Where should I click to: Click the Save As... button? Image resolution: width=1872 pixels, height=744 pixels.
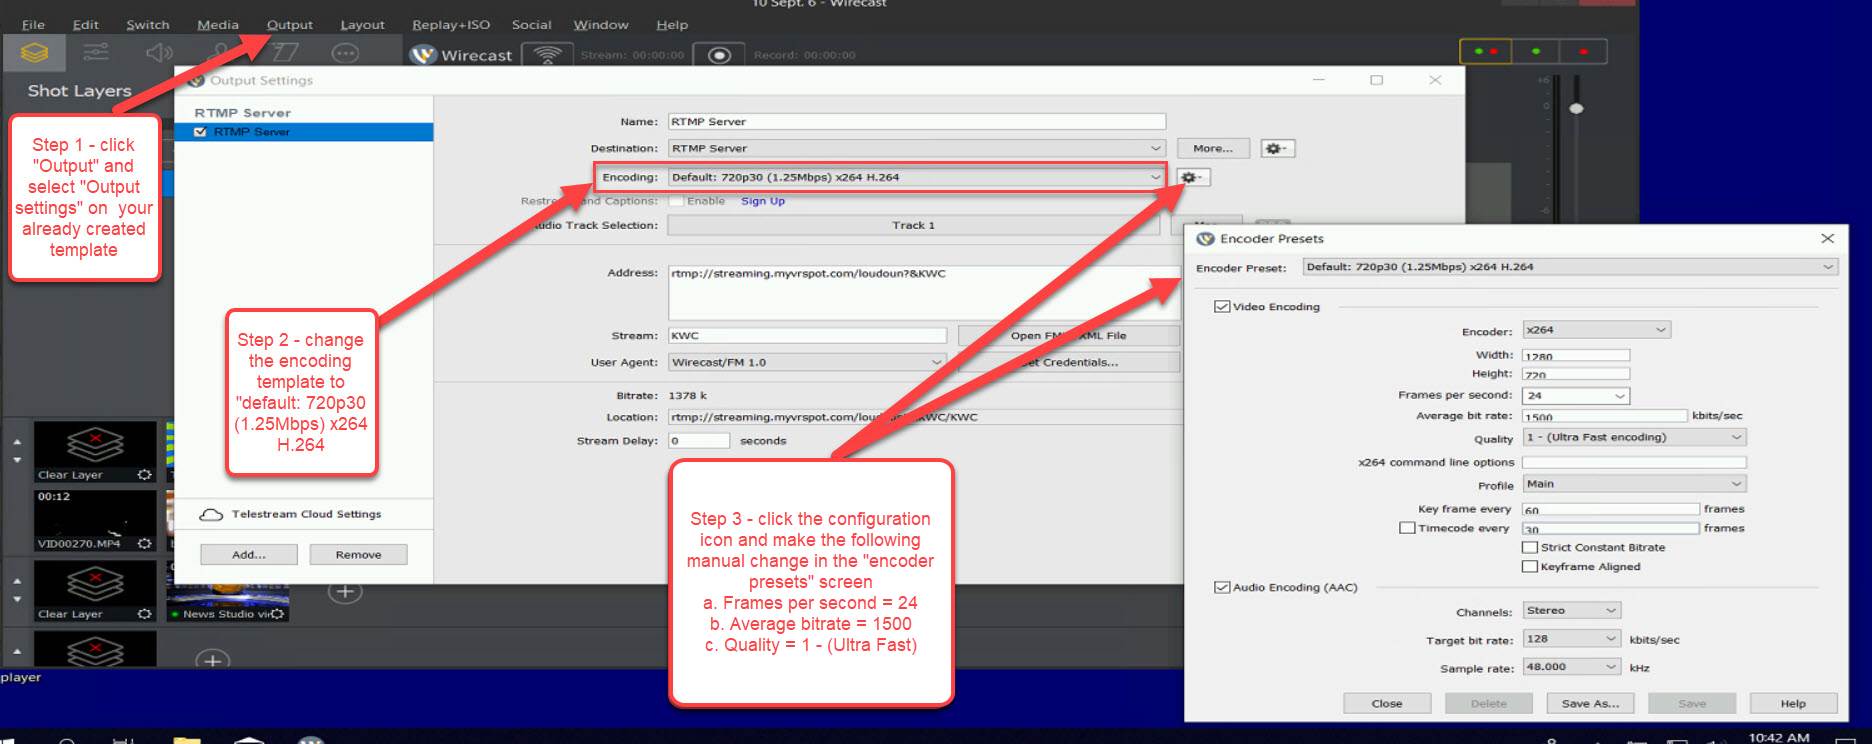[x=1590, y=703]
